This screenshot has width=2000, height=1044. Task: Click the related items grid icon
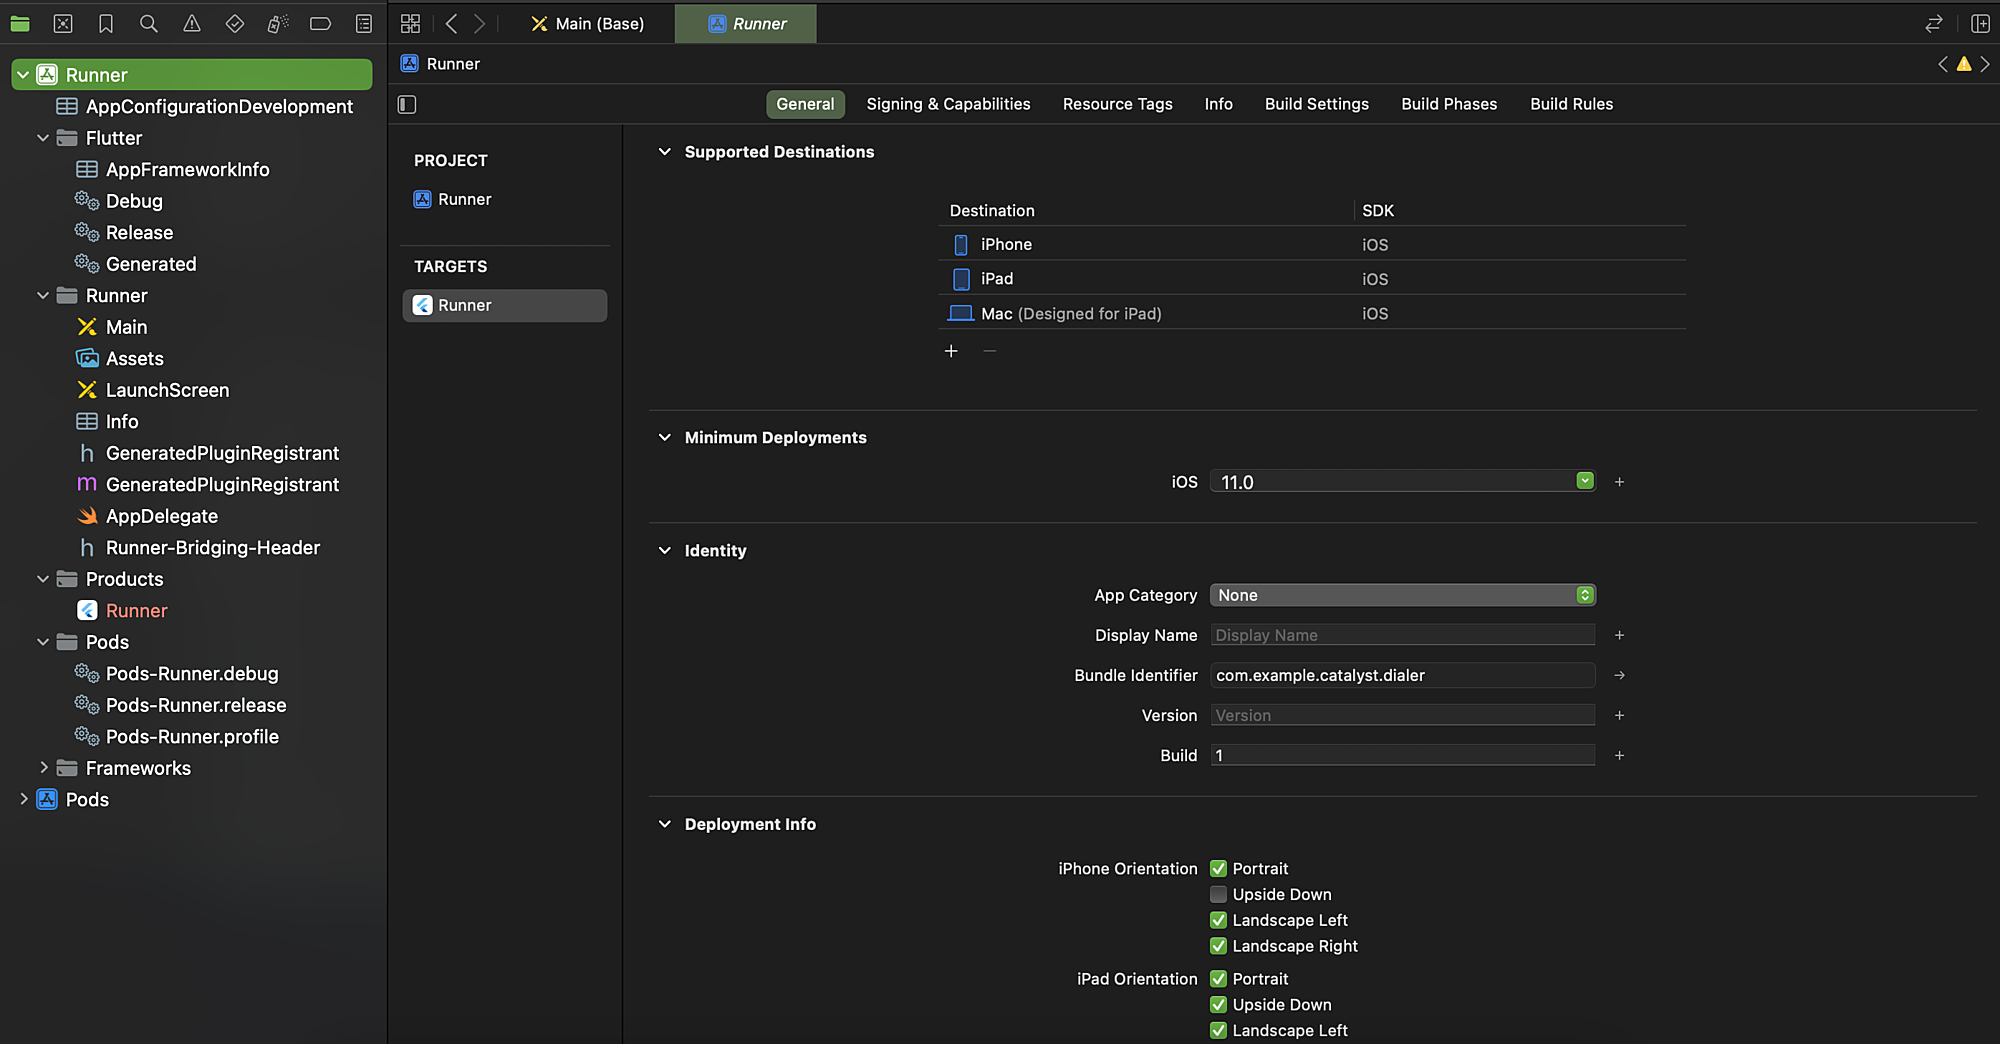click(x=410, y=23)
